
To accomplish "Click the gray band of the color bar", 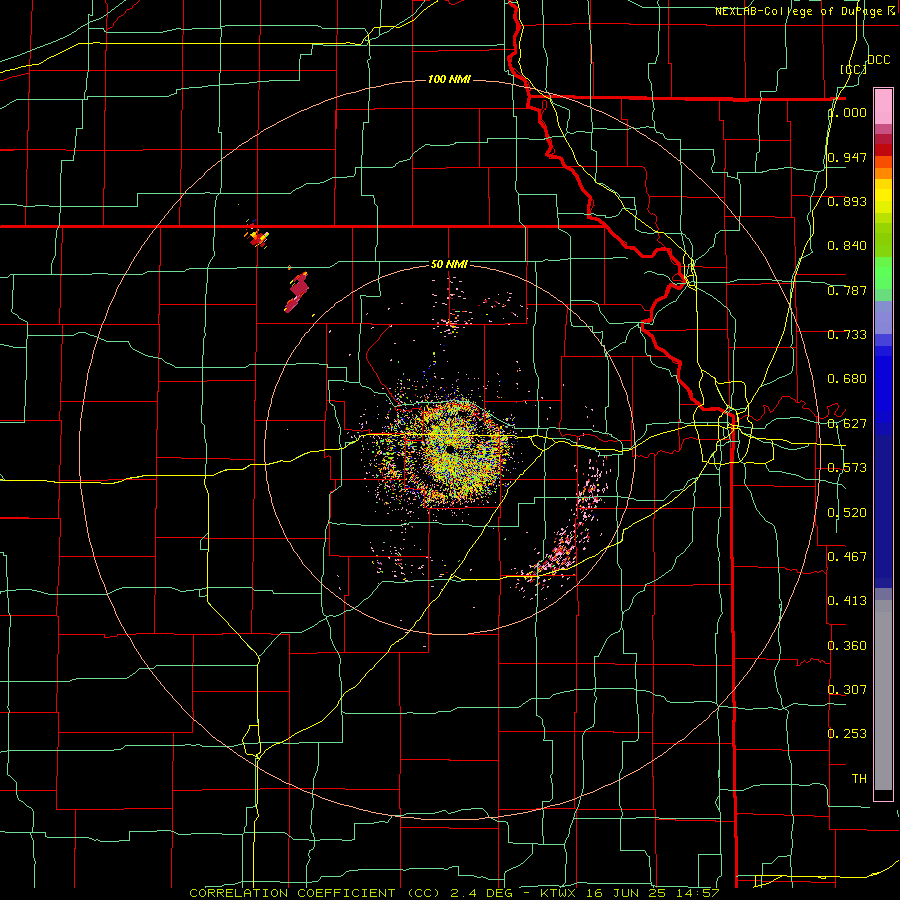I will click(x=883, y=695).
